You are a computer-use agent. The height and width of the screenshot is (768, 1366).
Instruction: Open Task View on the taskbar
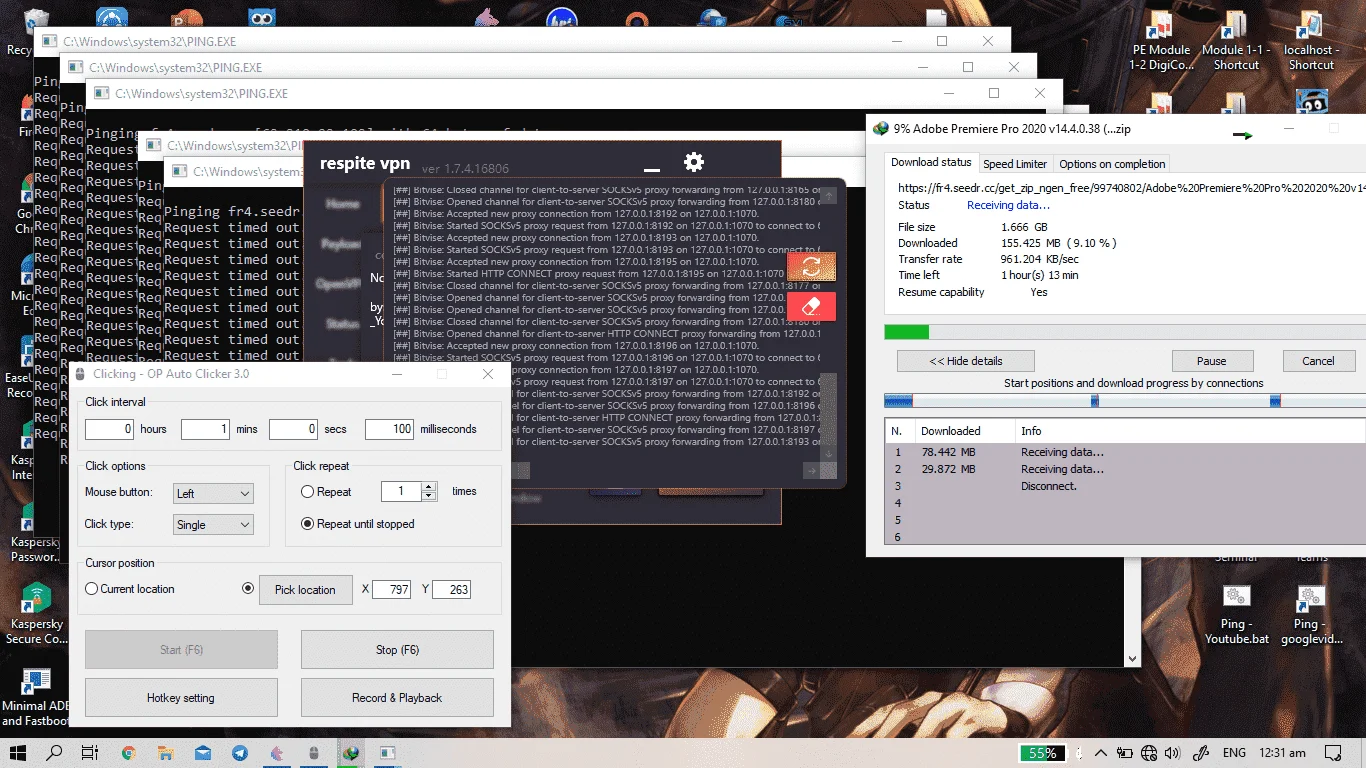pyautogui.click(x=90, y=752)
